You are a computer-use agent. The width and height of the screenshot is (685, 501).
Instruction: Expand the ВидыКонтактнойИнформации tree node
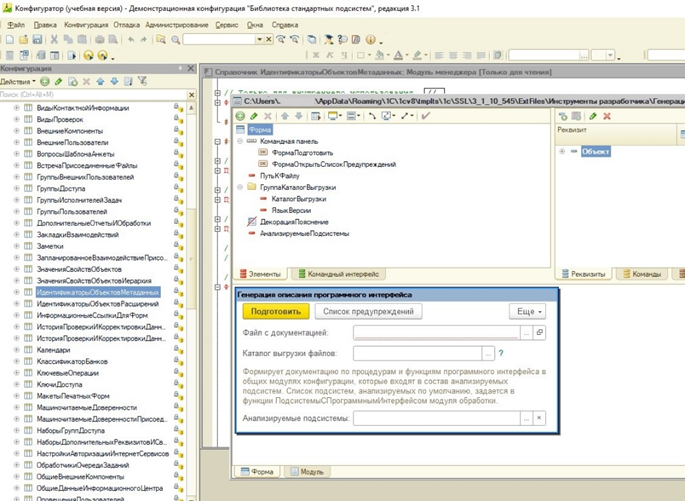point(17,107)
